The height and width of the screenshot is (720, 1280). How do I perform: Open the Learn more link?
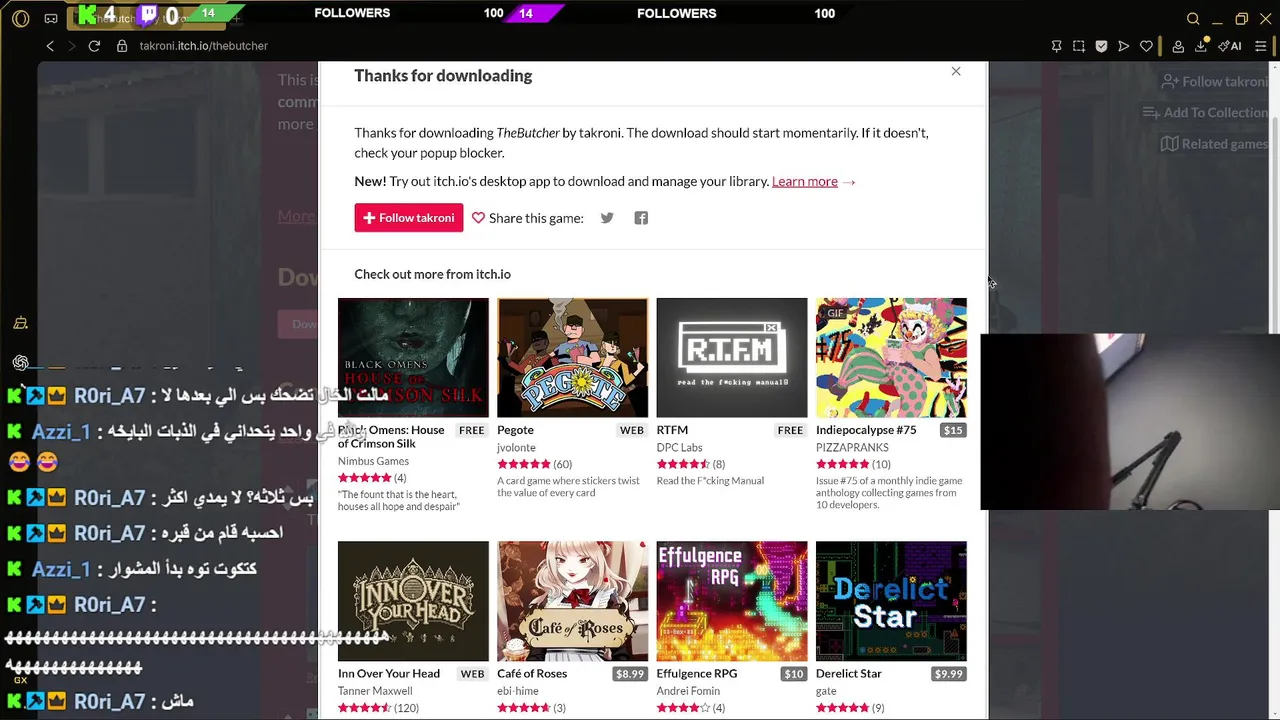click(x=804, y=181)
